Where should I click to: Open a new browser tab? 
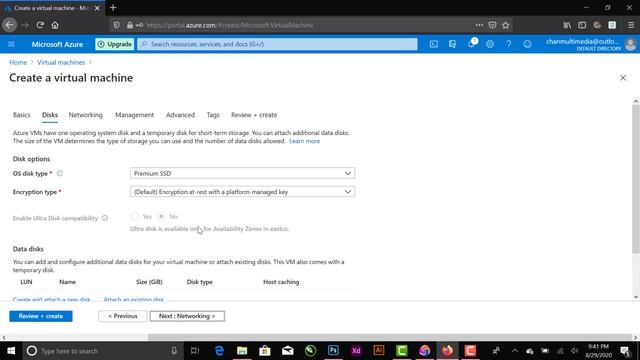pos(113,8)
